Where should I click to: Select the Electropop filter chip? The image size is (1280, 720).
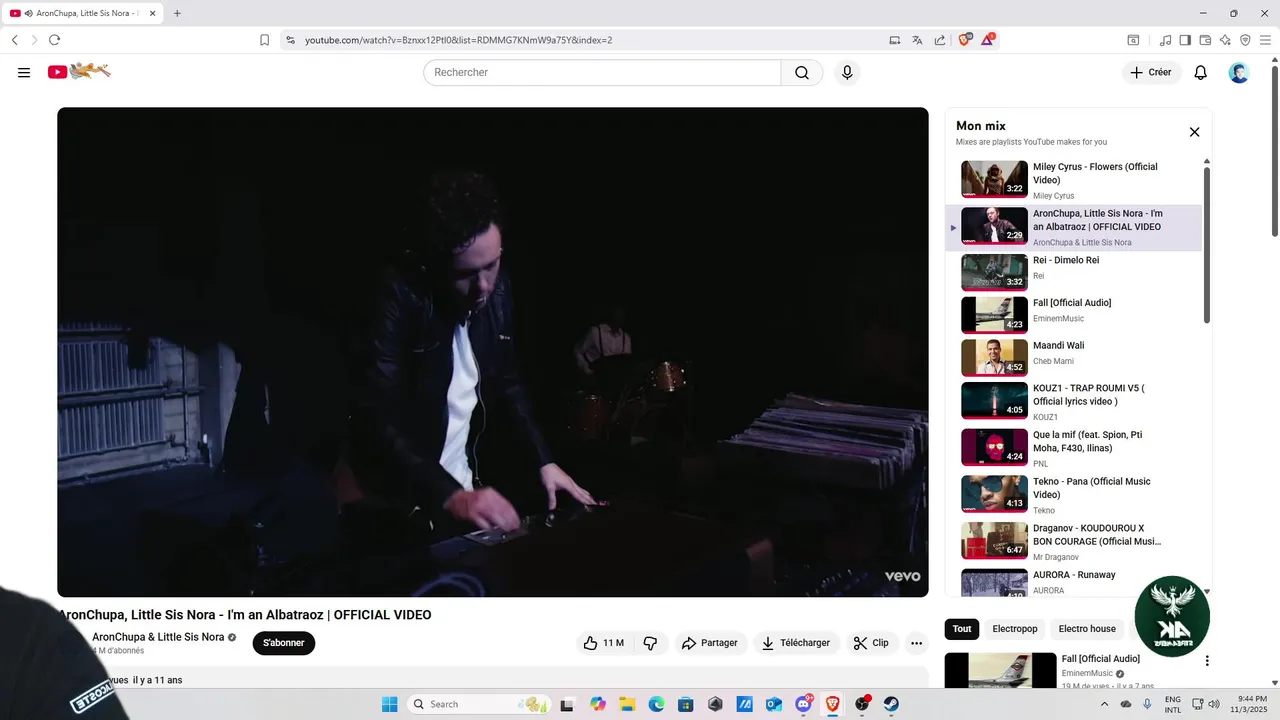(1015, 629)
